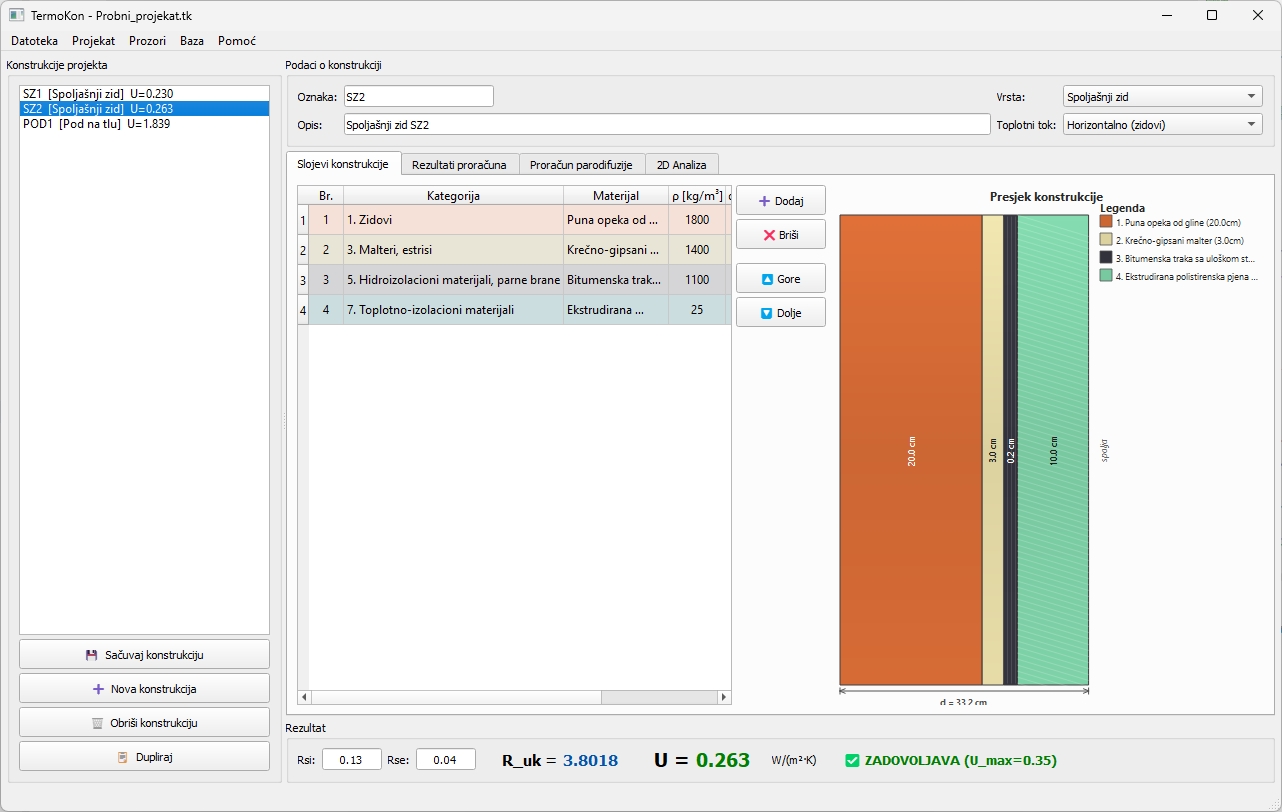Click the save icon on Sačuvaj konstrukciju

pos(92,655)
